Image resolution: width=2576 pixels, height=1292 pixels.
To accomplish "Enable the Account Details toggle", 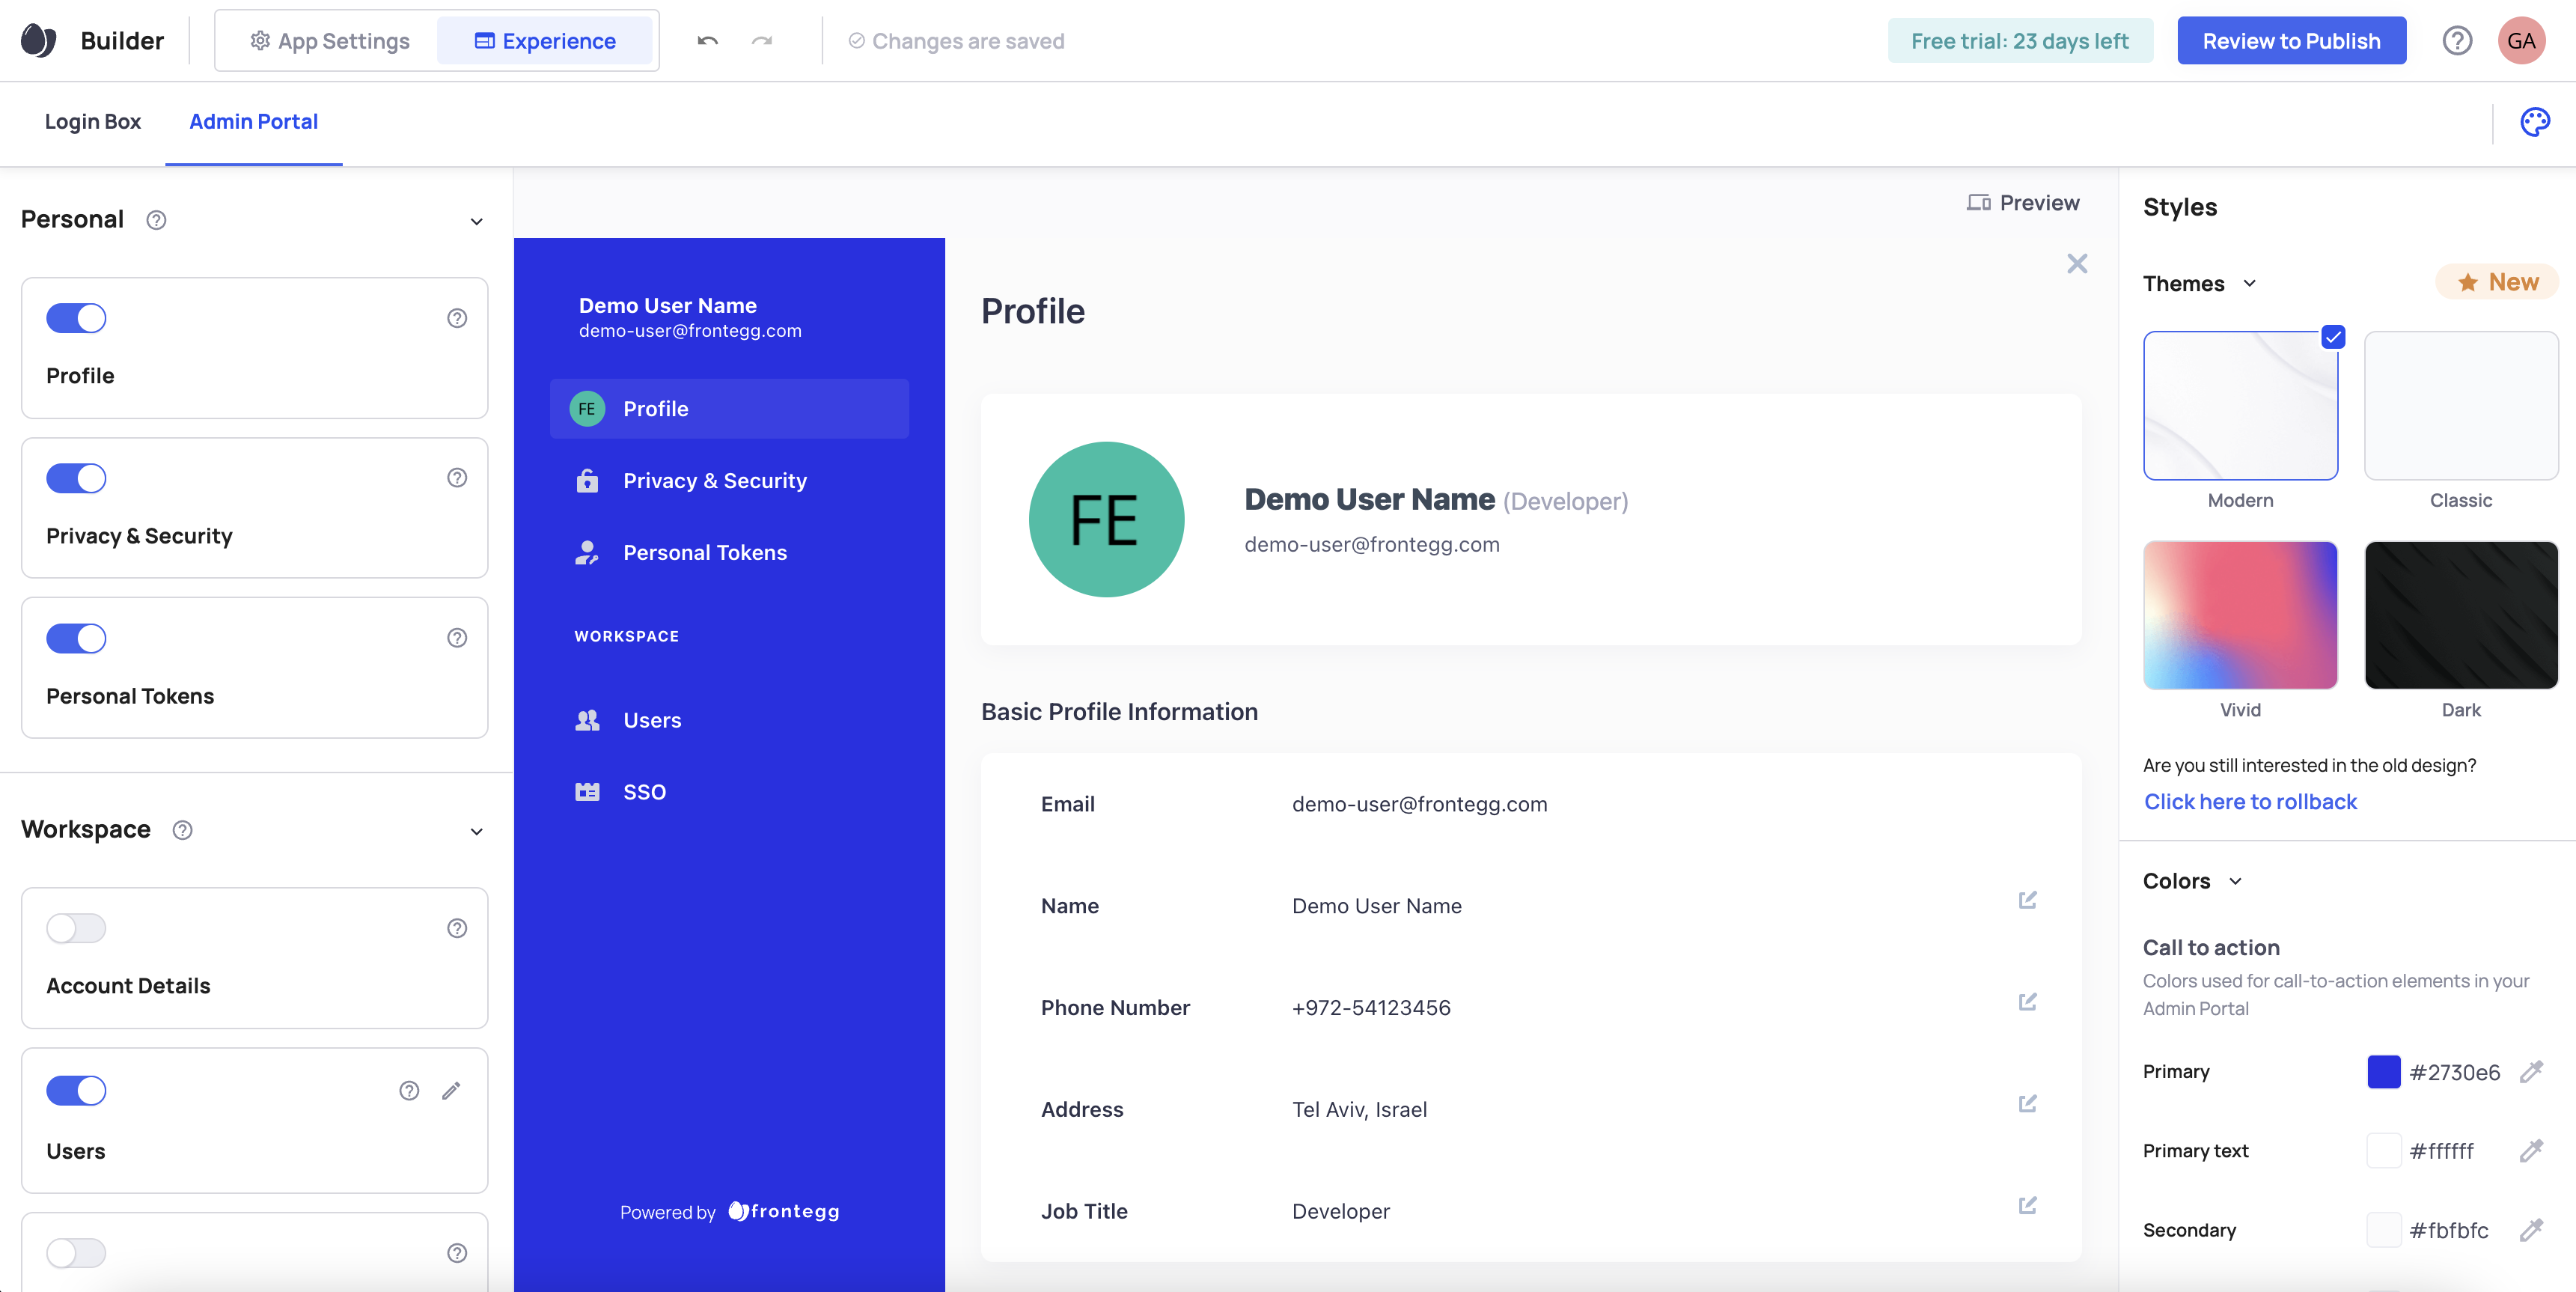I will pos(76,928).
